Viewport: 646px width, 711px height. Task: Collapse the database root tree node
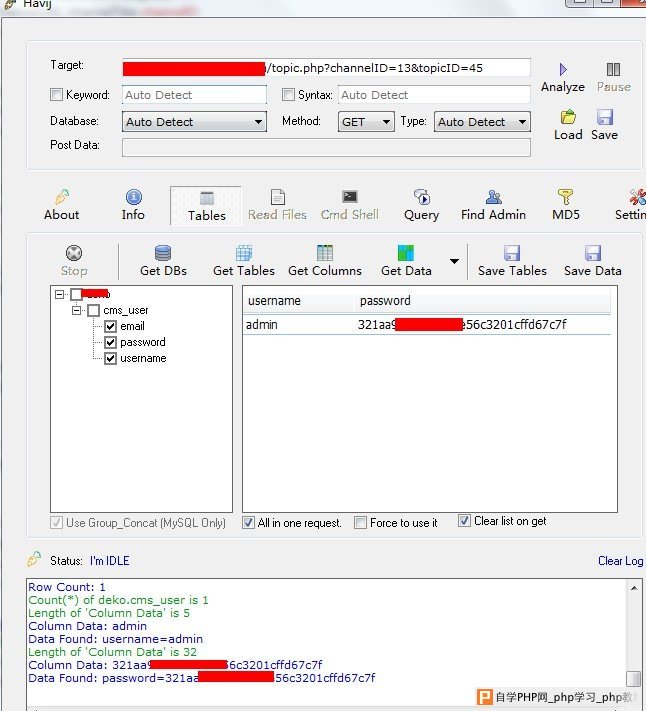coord(59,294)
